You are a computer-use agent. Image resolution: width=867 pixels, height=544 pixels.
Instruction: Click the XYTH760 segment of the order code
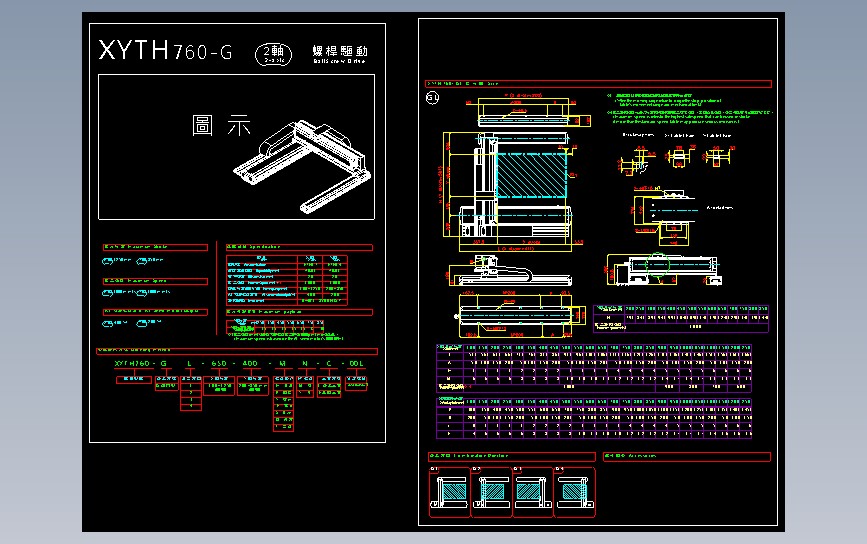pos(132,363)
